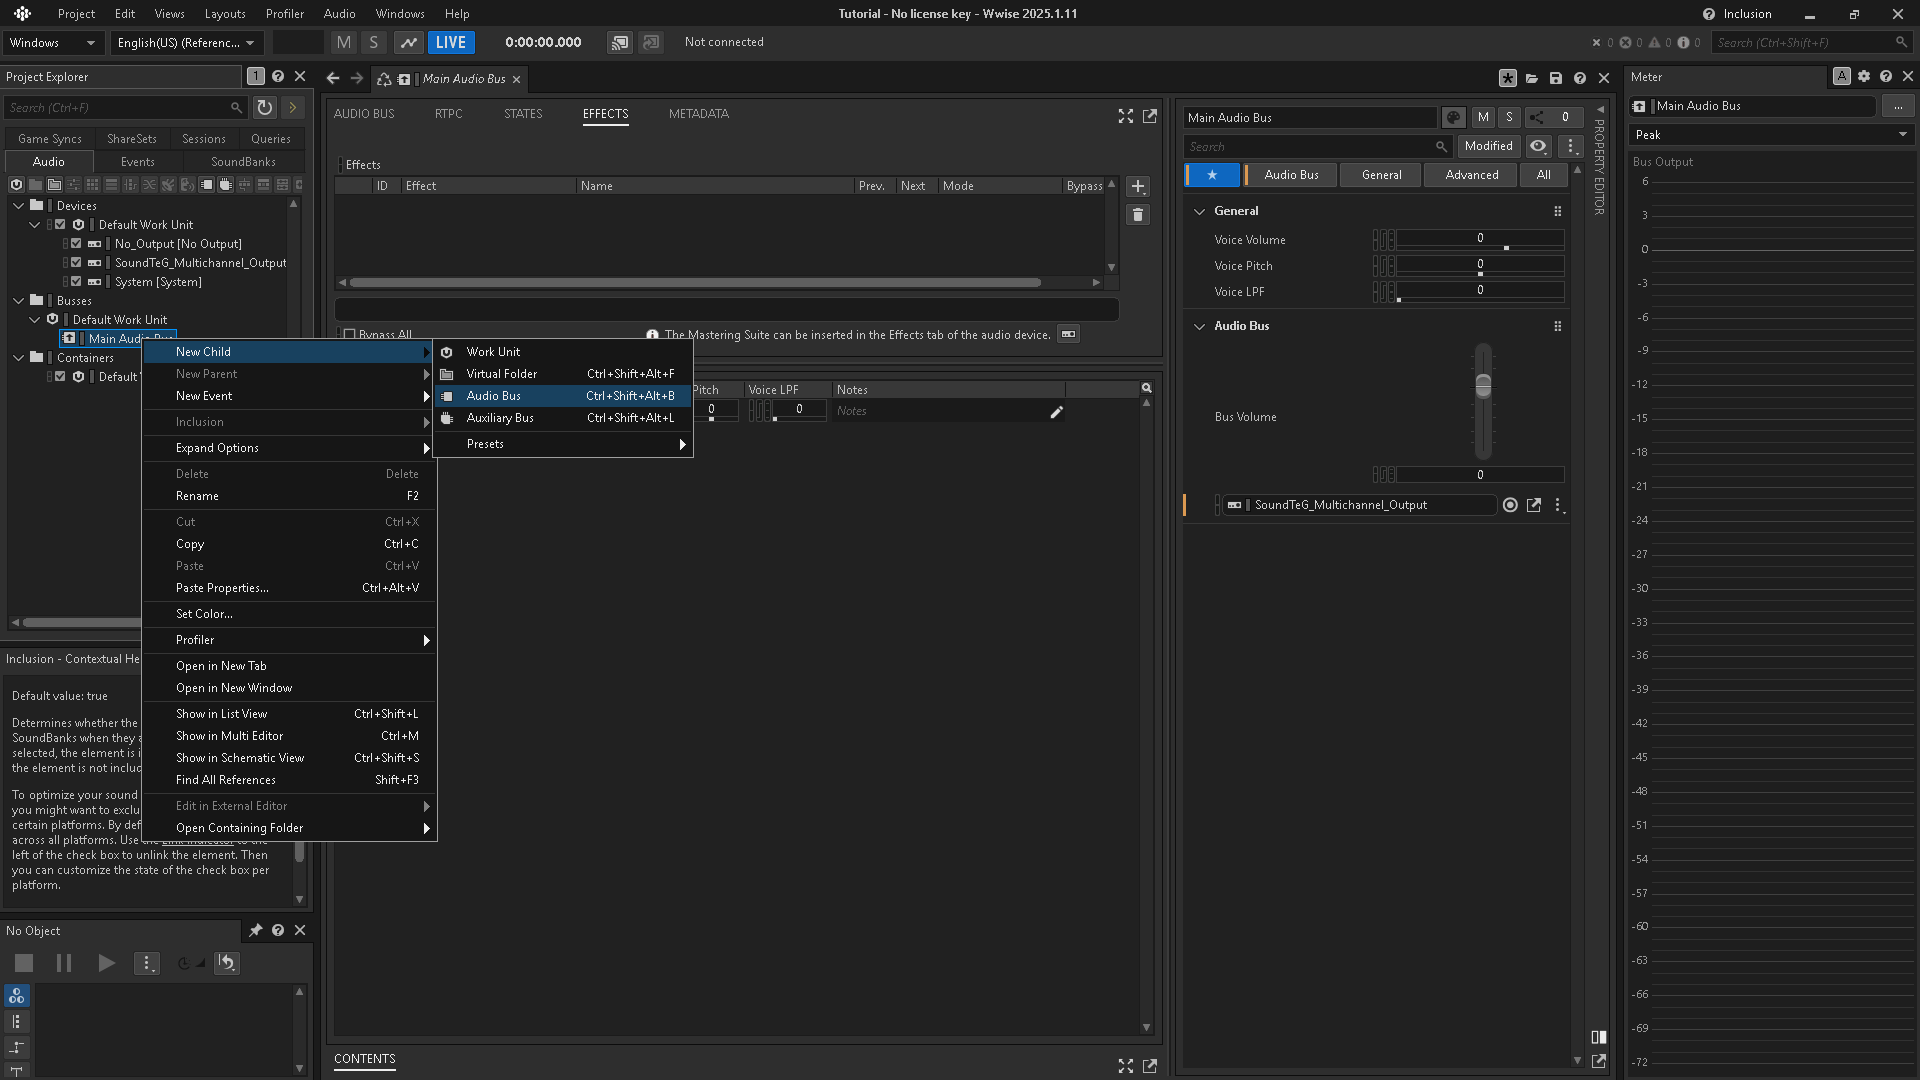The image size is (1920, 1080).
Task: Uncheck inclusion for SoundTeG_Multichannel_Output device
Action: click(x=76, y=263)
